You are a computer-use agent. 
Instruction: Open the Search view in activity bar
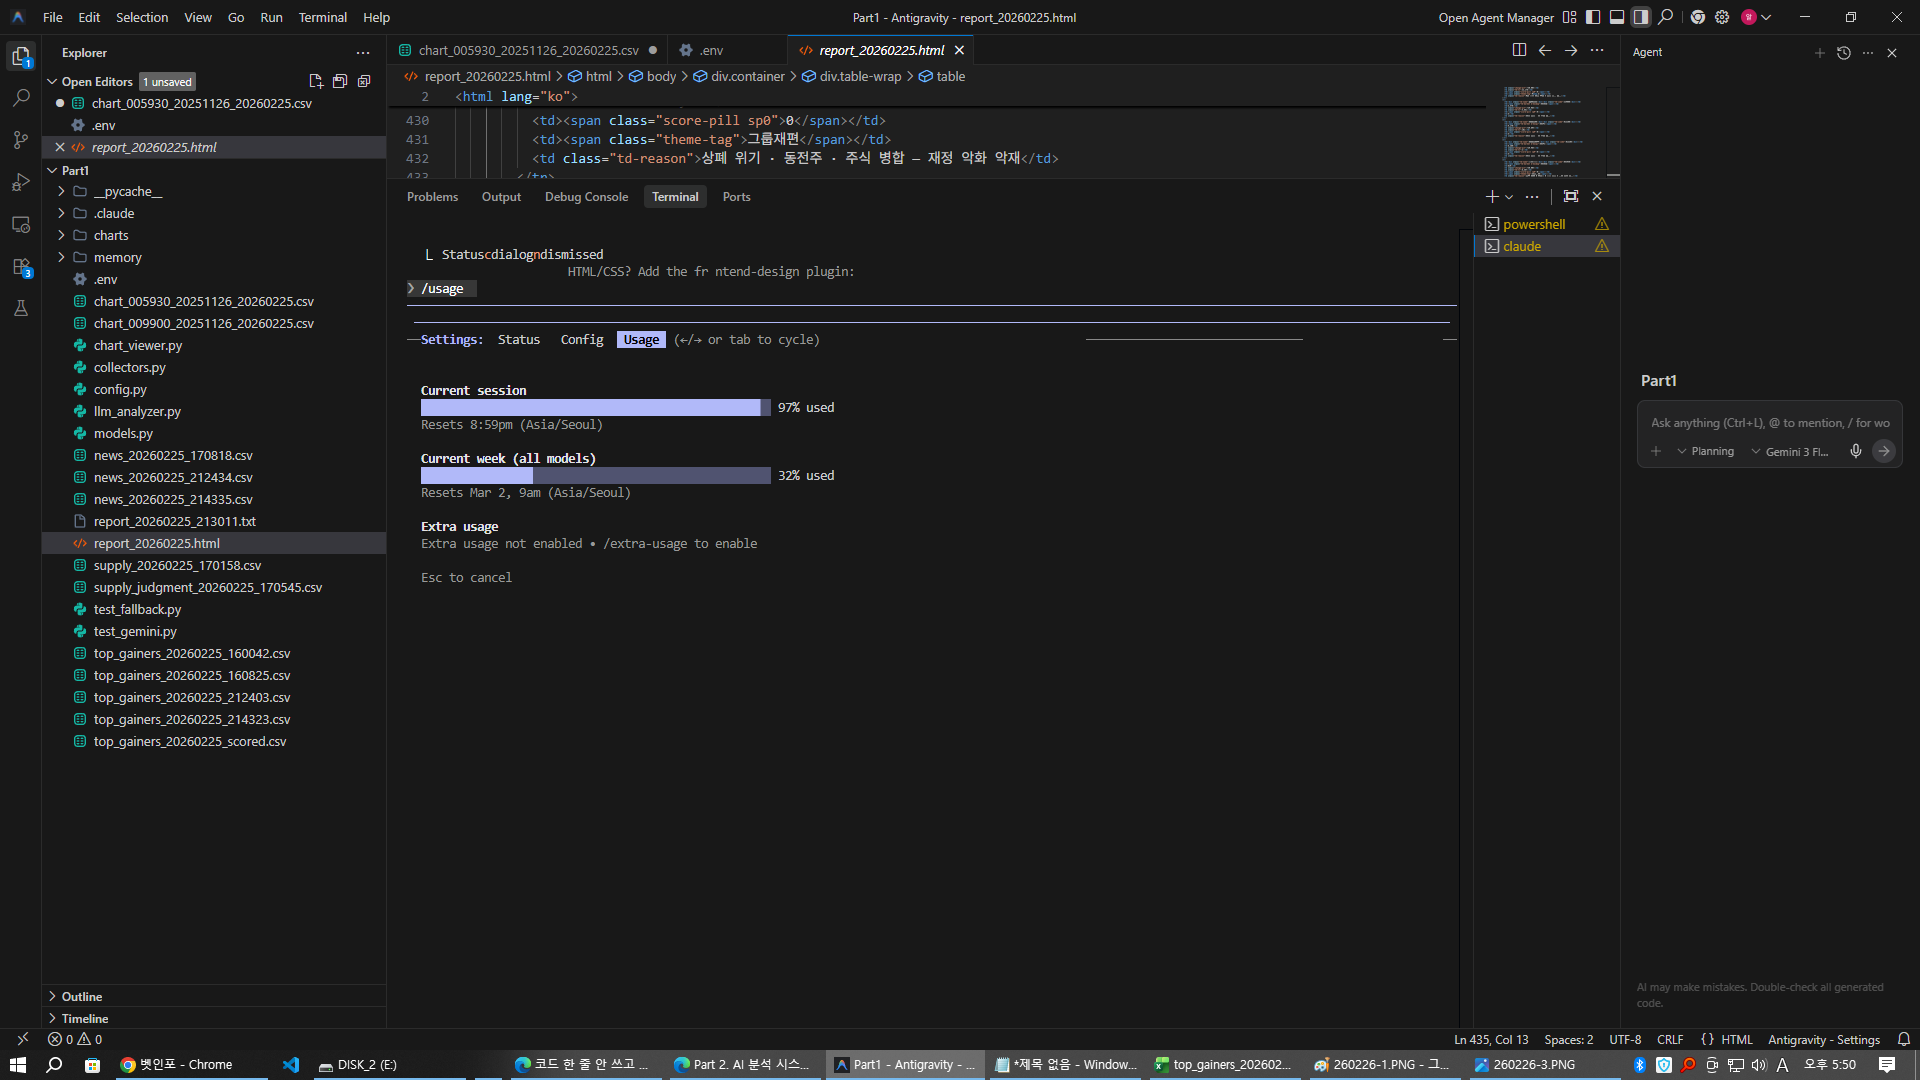(x=21, y=98)
